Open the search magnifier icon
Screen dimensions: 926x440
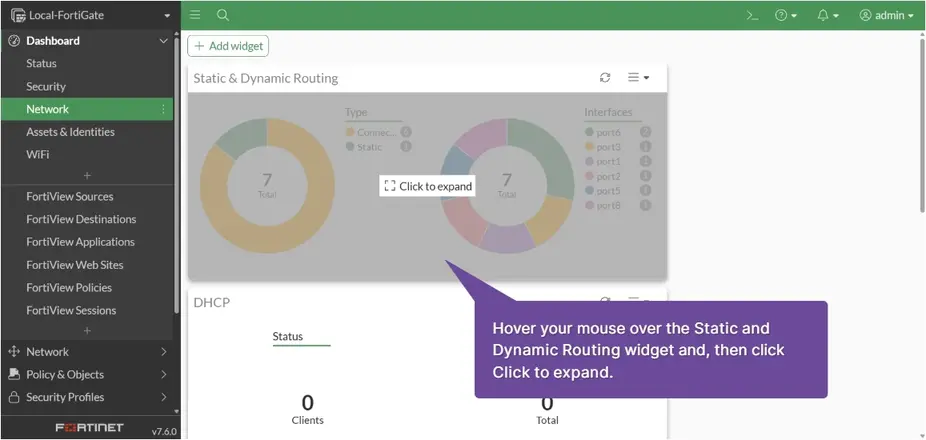(223, 15)
